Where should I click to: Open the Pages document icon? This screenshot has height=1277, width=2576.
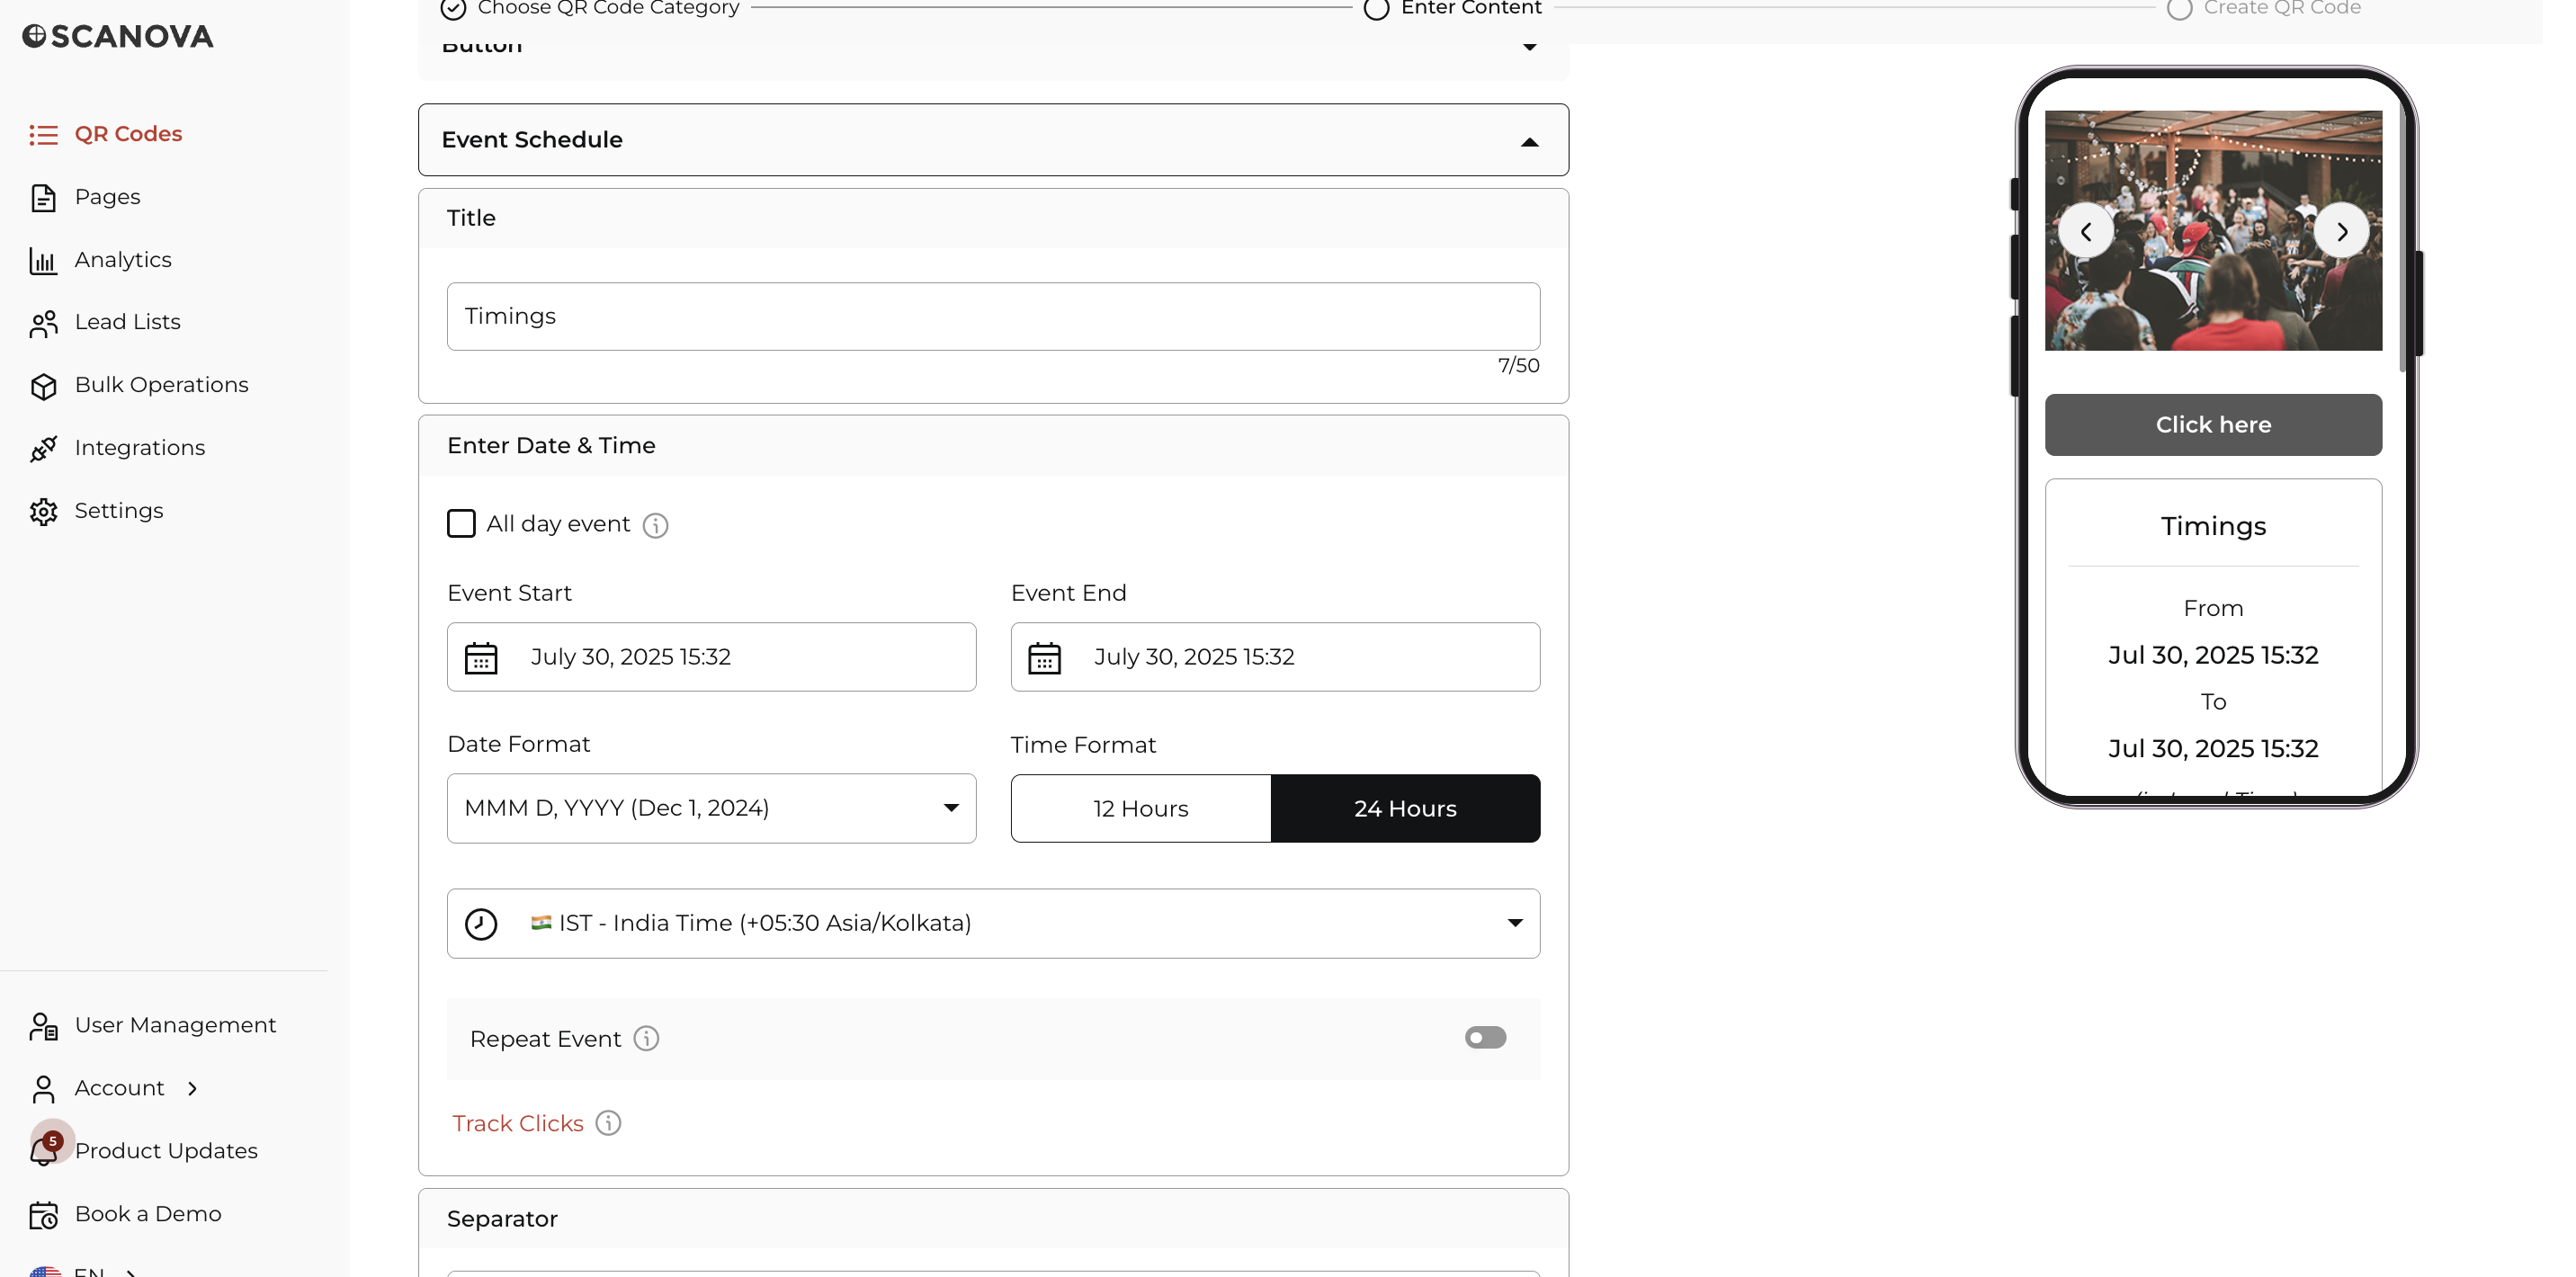coord(43,197)
